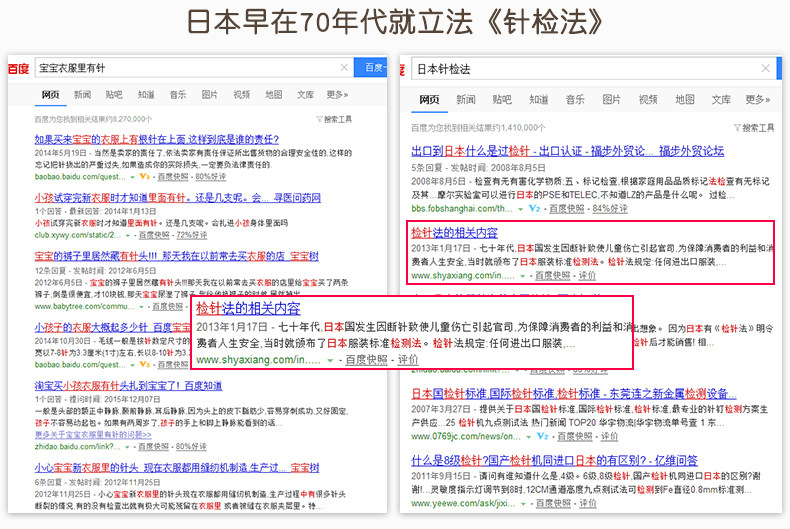
Task: Click V2 badge beside bbs.fobshanghai.com
Action: pos(535,209)
